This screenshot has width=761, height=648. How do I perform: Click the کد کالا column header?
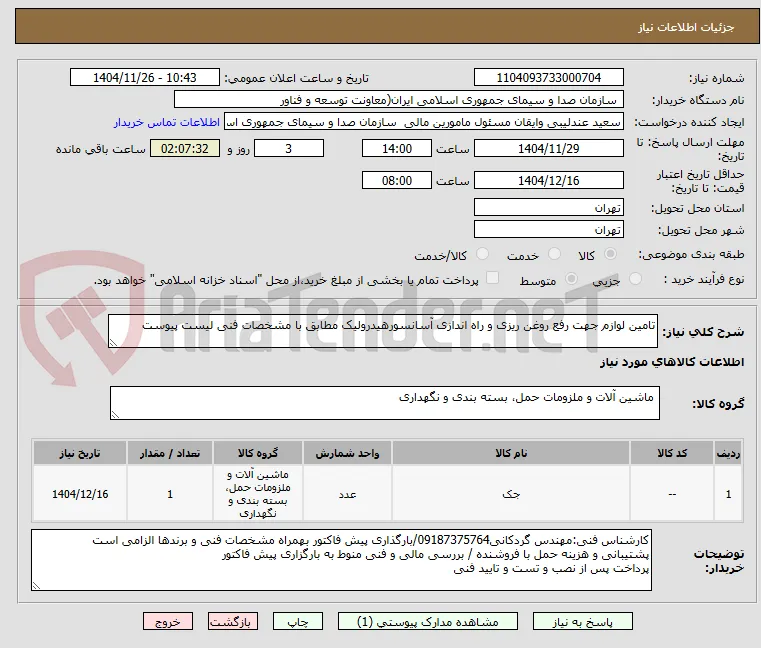tap(672, 453)
